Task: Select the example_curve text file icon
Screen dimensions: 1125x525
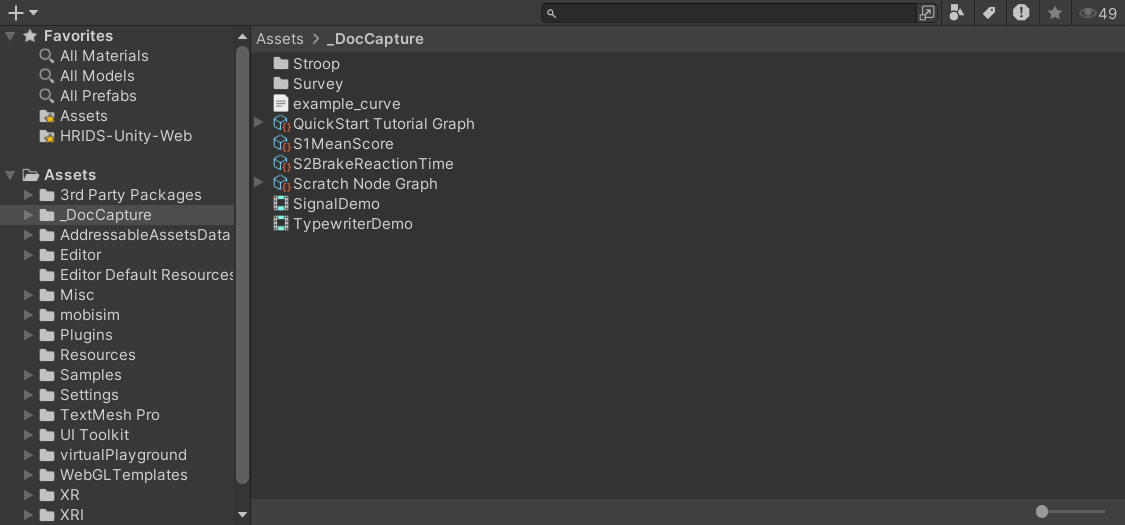Action: [281, 104]
